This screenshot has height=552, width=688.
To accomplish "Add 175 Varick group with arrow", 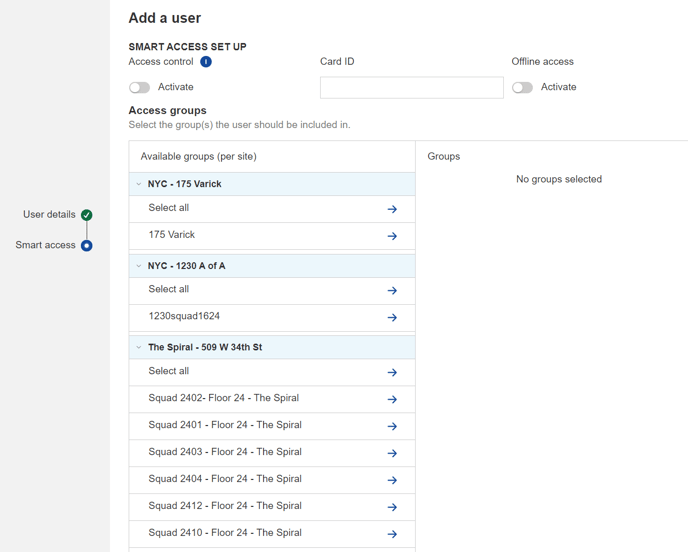I will (392, 236).
